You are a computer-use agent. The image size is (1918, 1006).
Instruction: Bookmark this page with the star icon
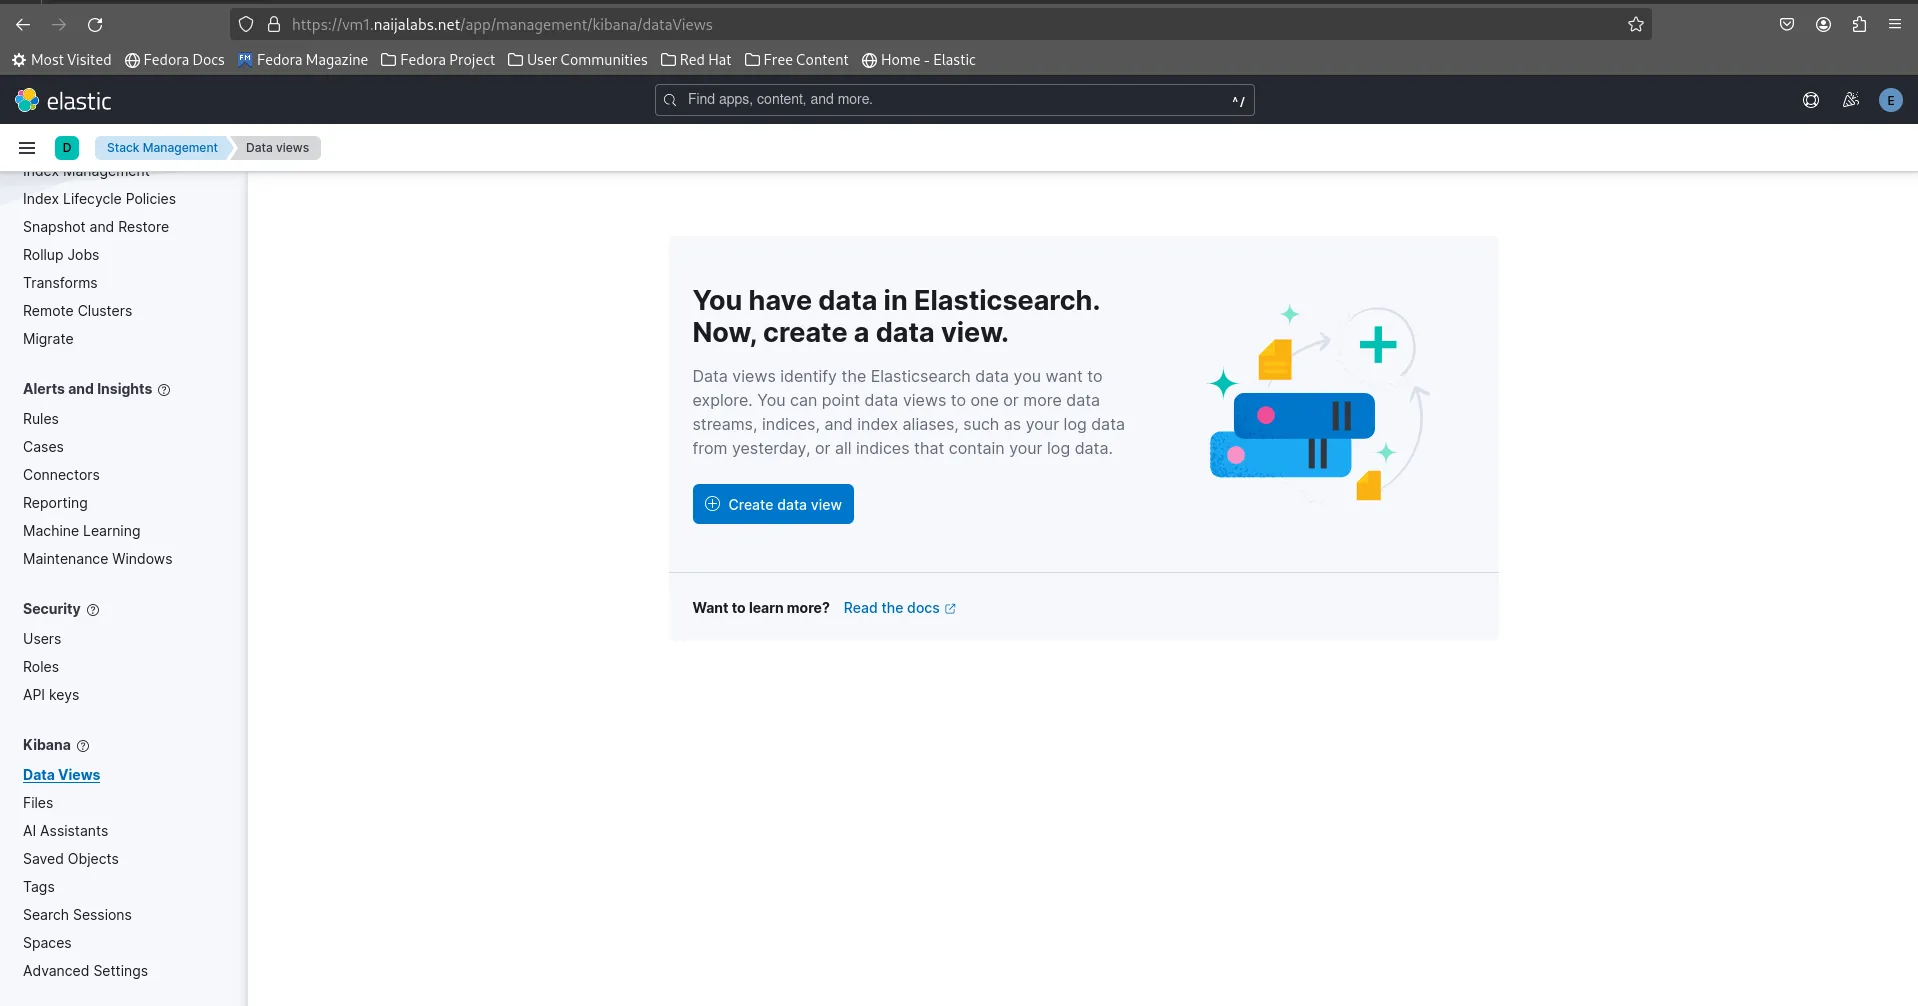[x=1636, y=24]
